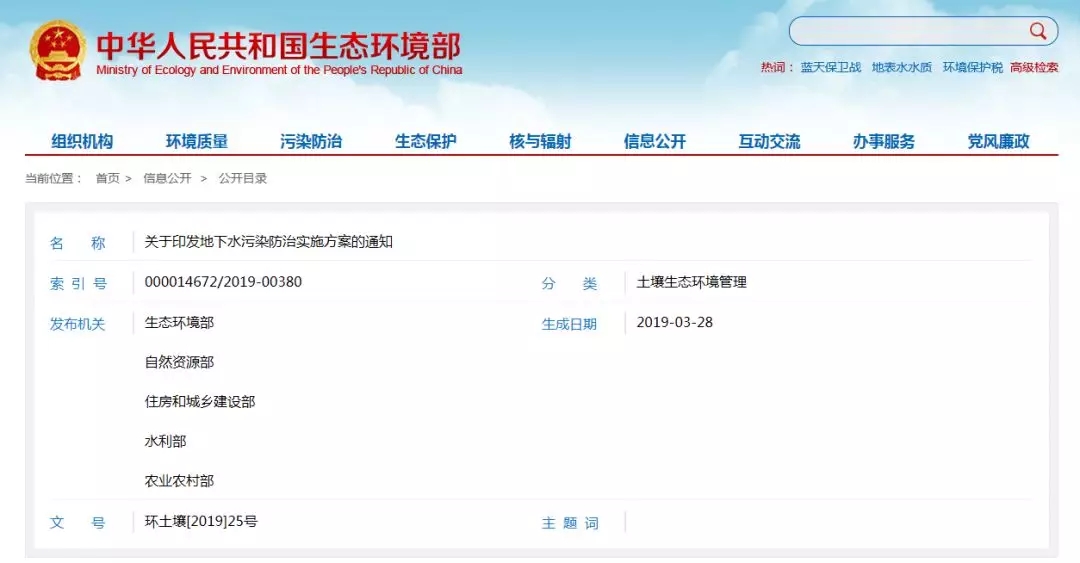Click the 生成日期 field label

(x=569, y=325)
